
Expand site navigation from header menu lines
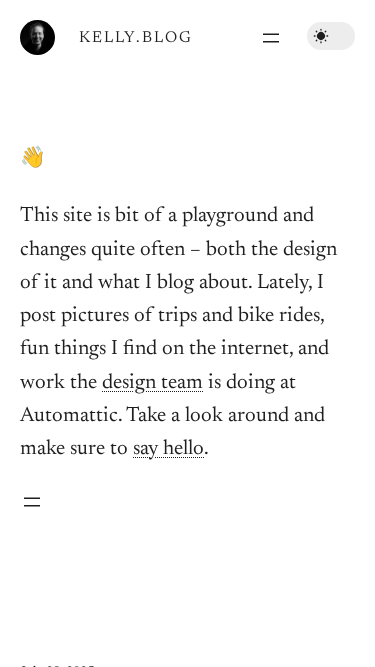pos(271,38)
